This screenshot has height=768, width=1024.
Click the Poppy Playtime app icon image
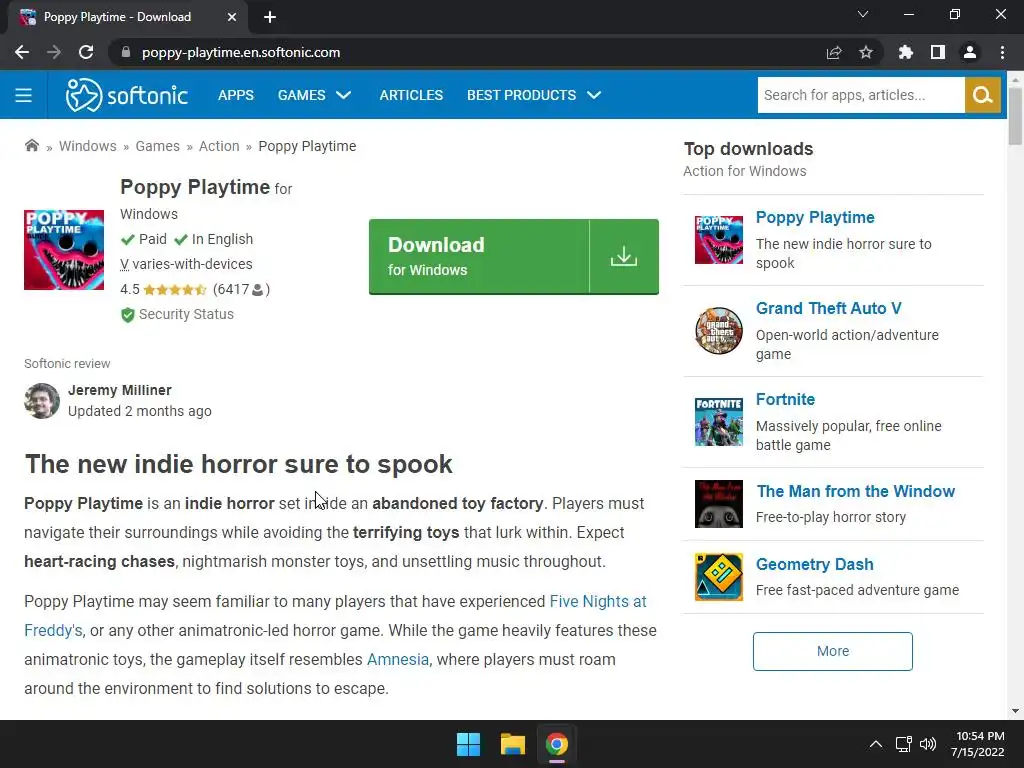point(64,249)
